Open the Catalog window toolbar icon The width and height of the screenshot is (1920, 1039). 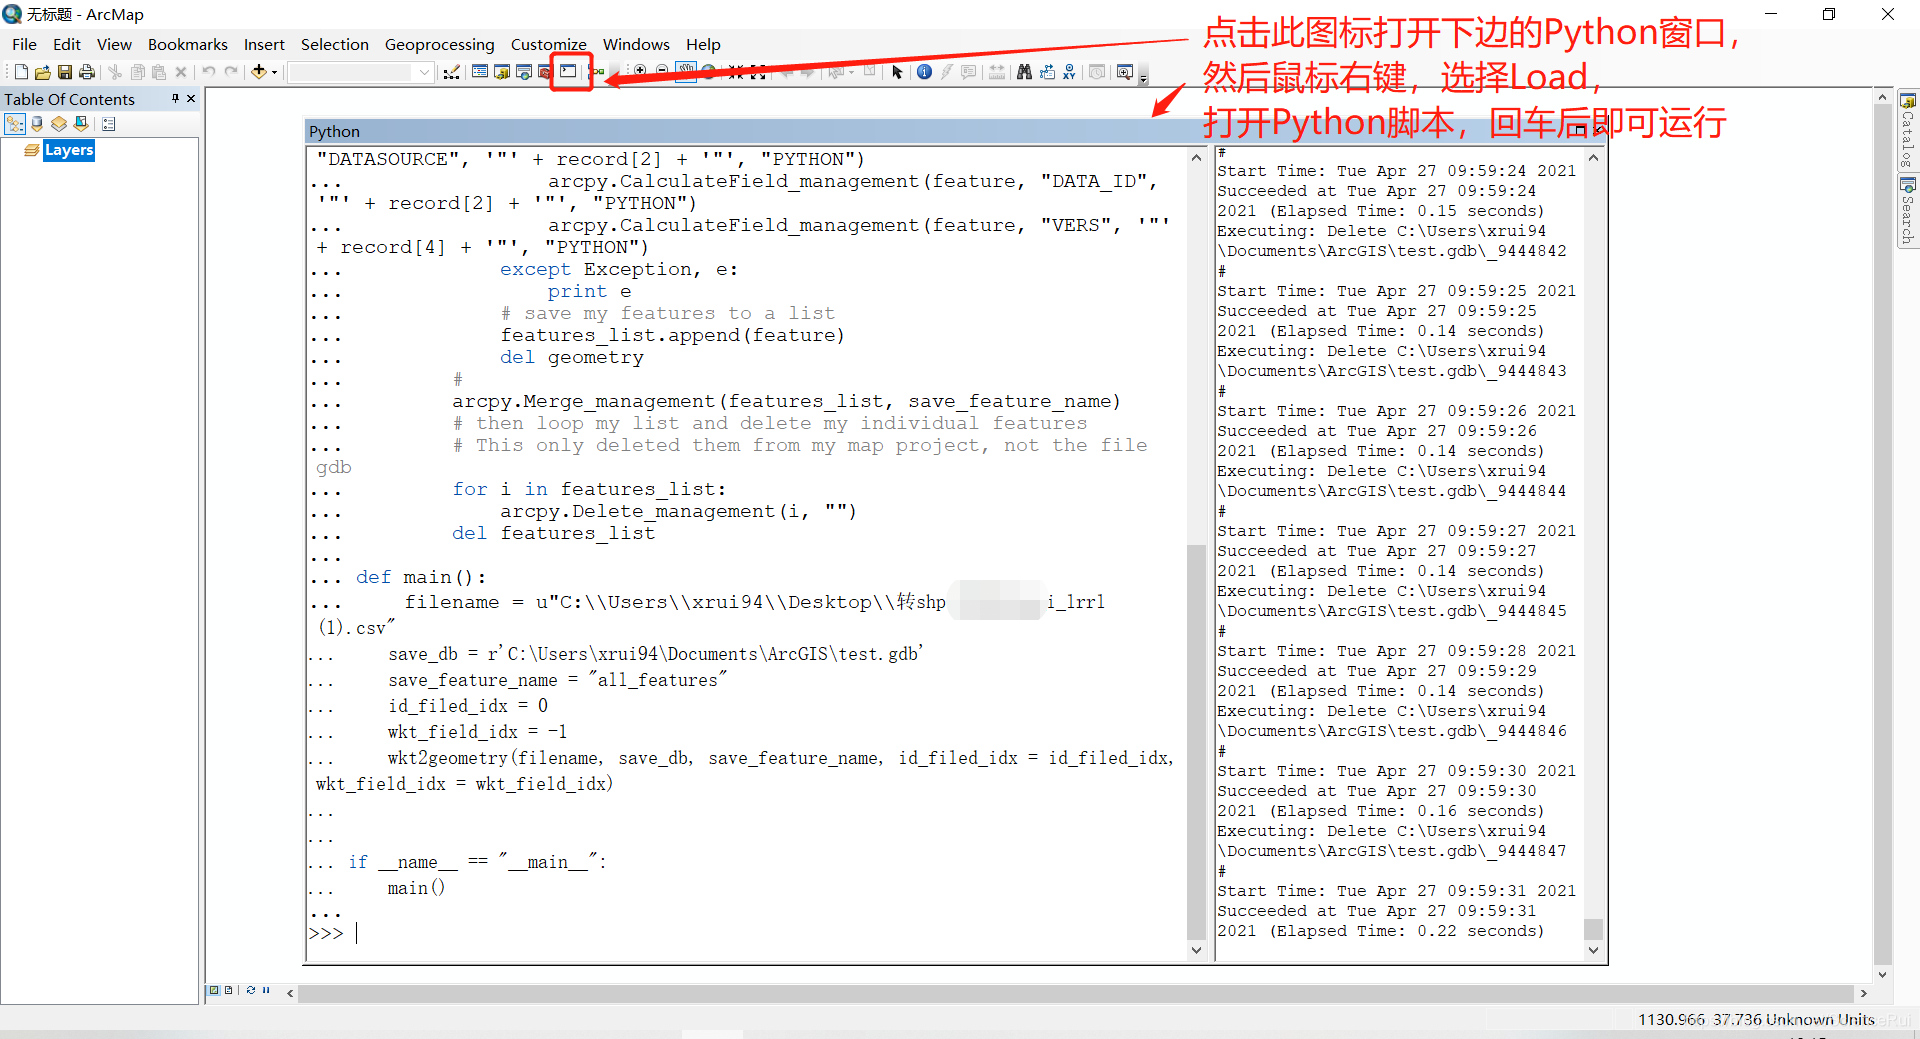click(x=502, y=72)
